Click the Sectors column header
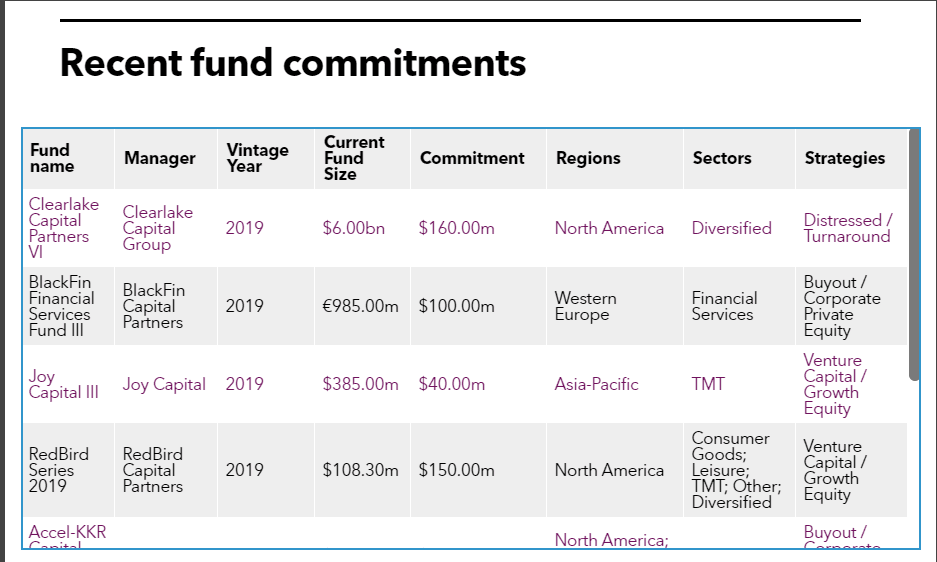The image size is (937, 562). pyautogui.click(x=739, y=158)
